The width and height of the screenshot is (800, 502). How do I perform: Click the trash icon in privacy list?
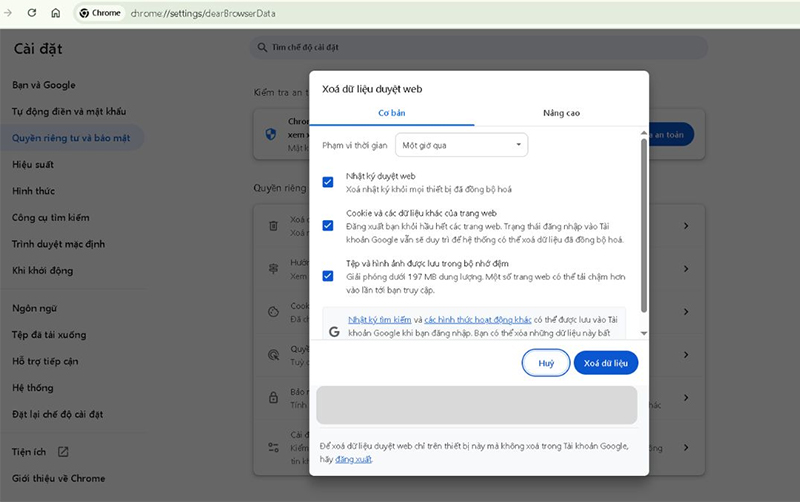pyautogui.click(x=273, y=226)
